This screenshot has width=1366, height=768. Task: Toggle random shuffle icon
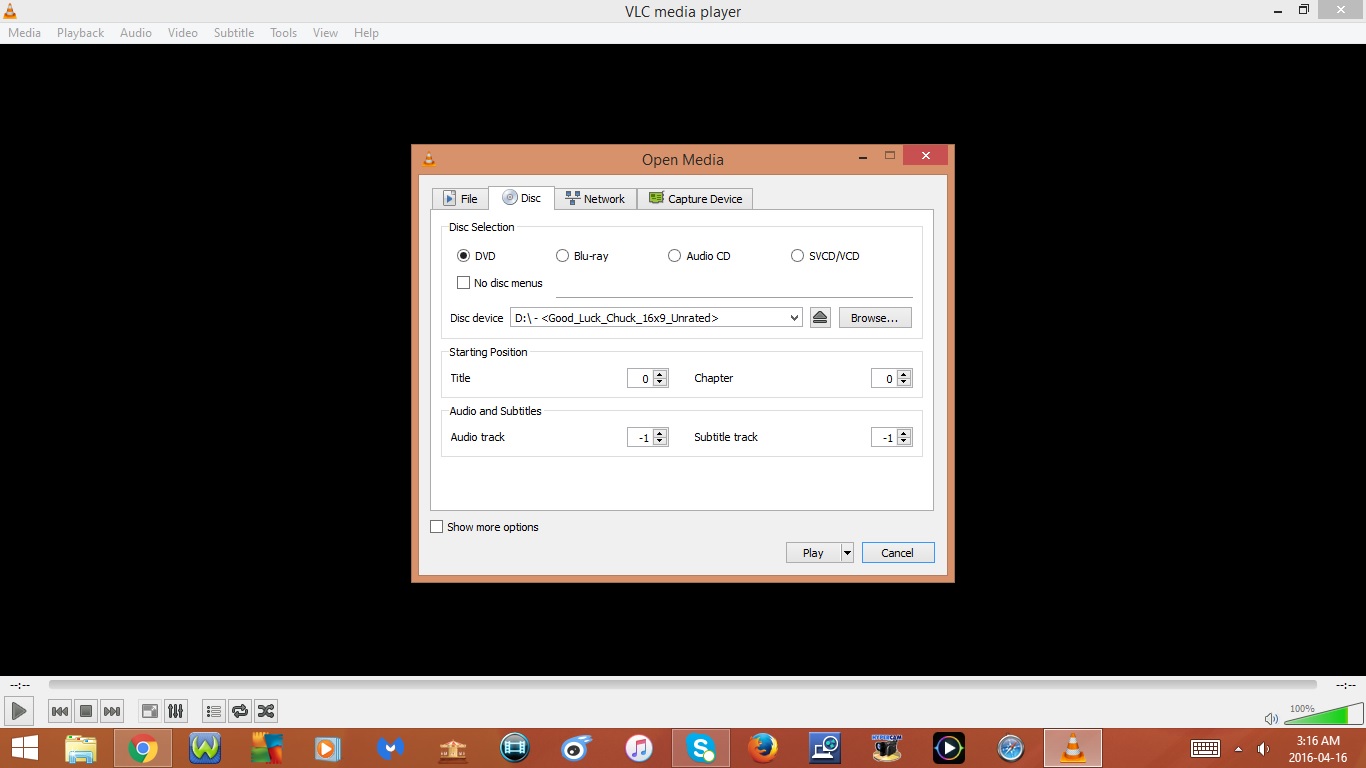point(265,711)
